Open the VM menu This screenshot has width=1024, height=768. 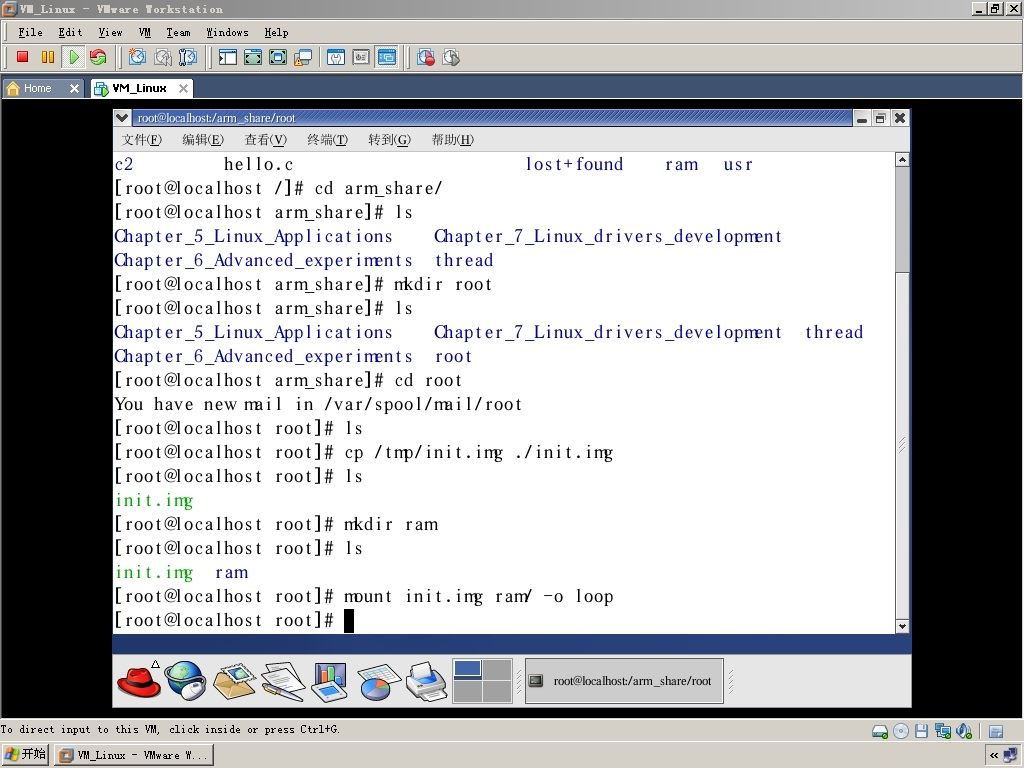(x=145, y=32)
